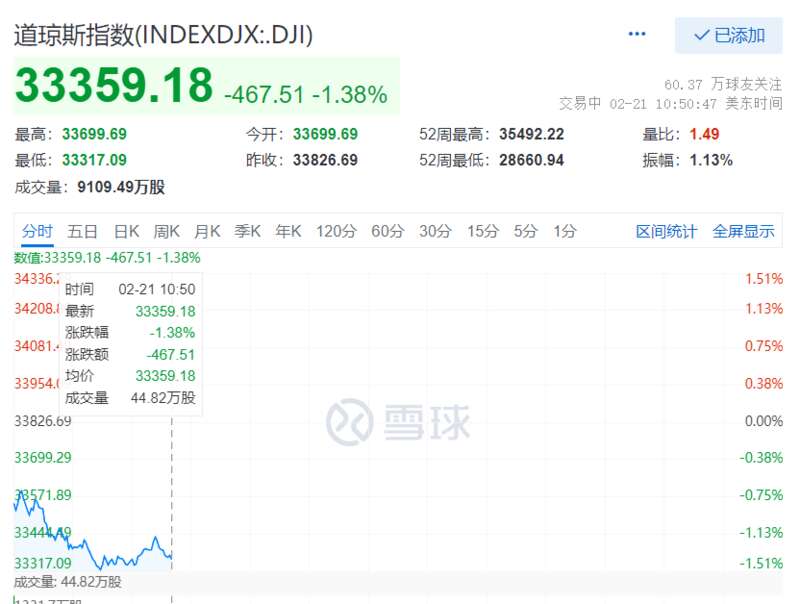Viewport: 800px width, 604px height.
Task: Select the 季K quarterly chart tab
Action: (x=247, y=232)
